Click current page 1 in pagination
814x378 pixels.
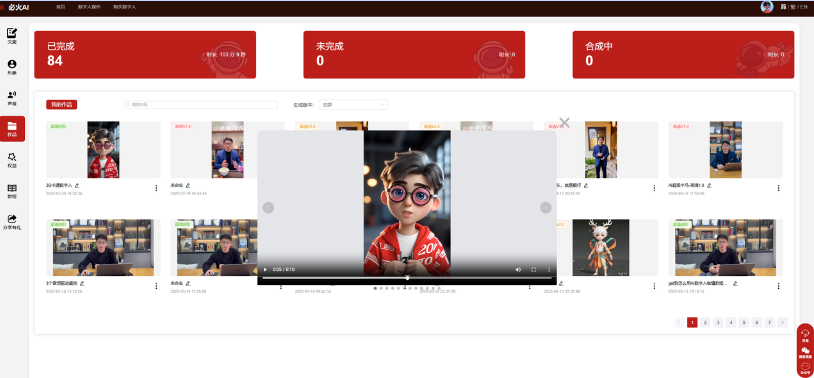pyautogui.click(x=692, y=322)
